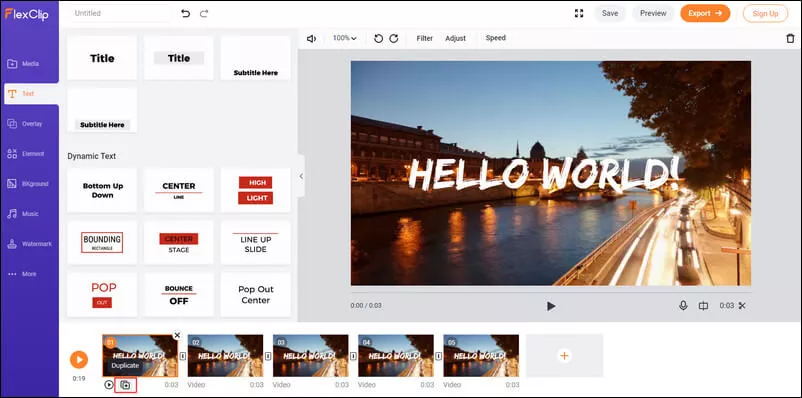802x398 pixels.
Task: Undo the last action
Action: (x=186, y=14)
